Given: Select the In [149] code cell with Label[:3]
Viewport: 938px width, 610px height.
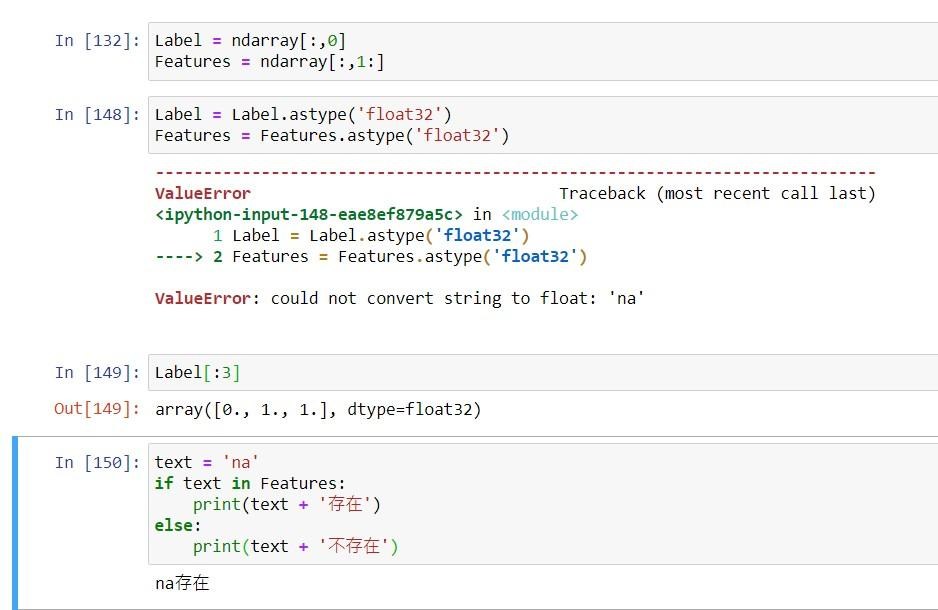Looking at the screenshot, I should 543,373.
